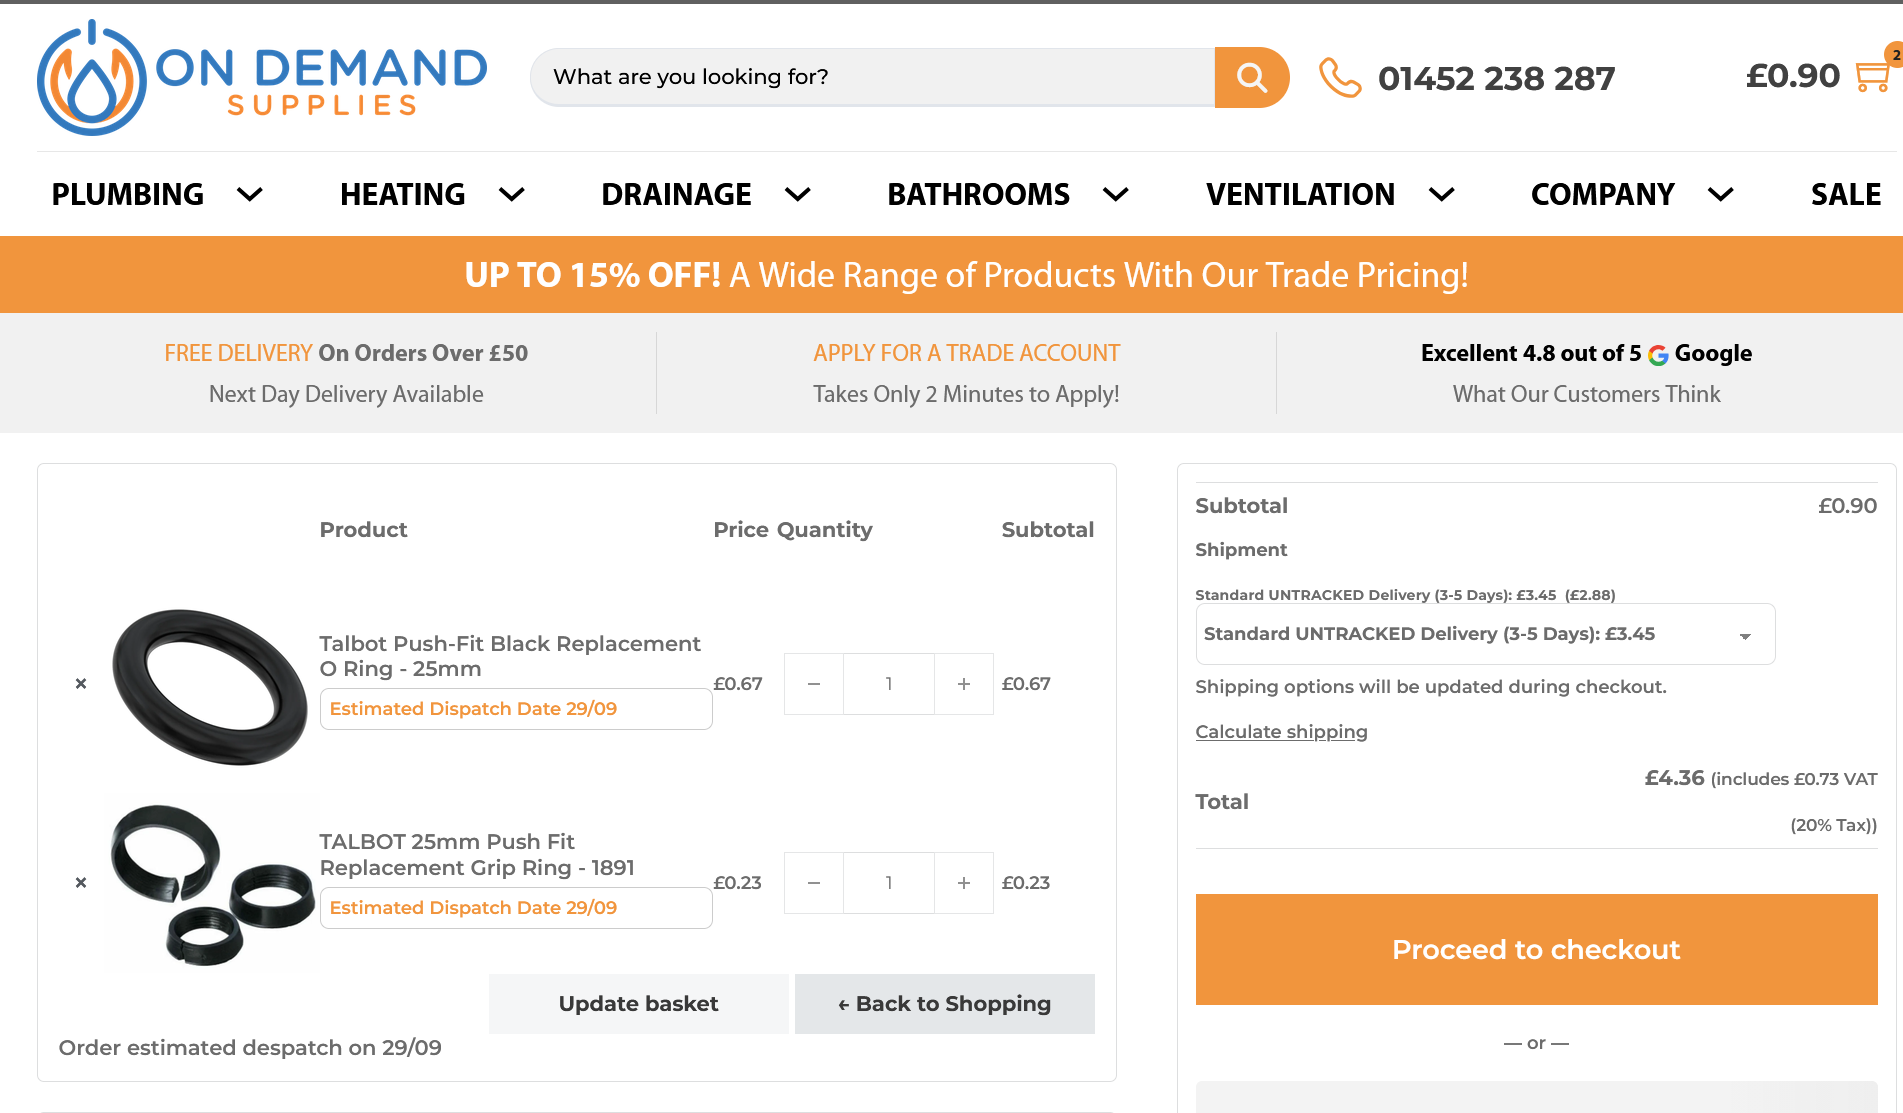Go to the SALE section
The width and height of the screenshot is (1903, 1113).
1846,194
